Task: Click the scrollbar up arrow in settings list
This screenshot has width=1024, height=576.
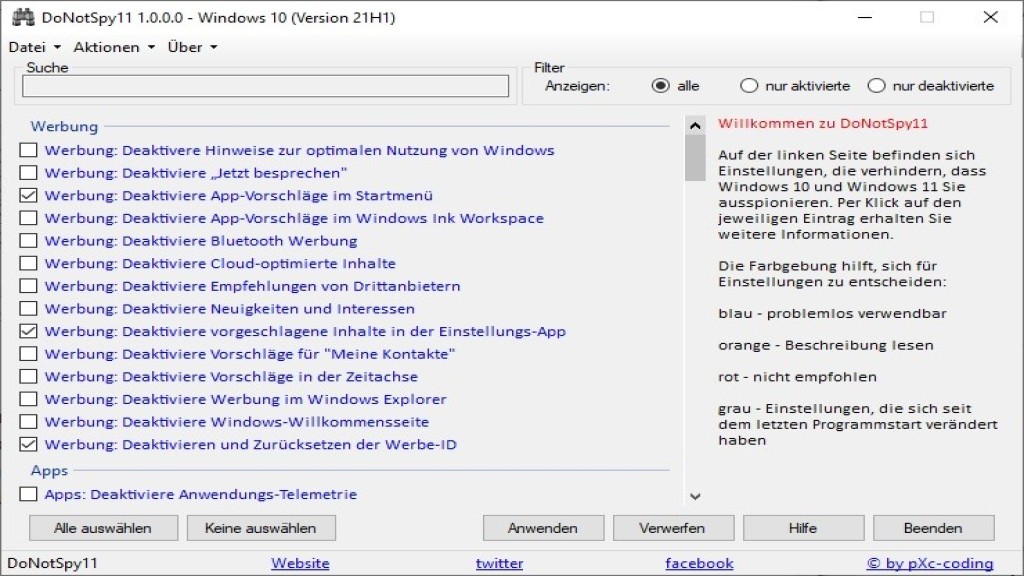Action: point(695,125)
